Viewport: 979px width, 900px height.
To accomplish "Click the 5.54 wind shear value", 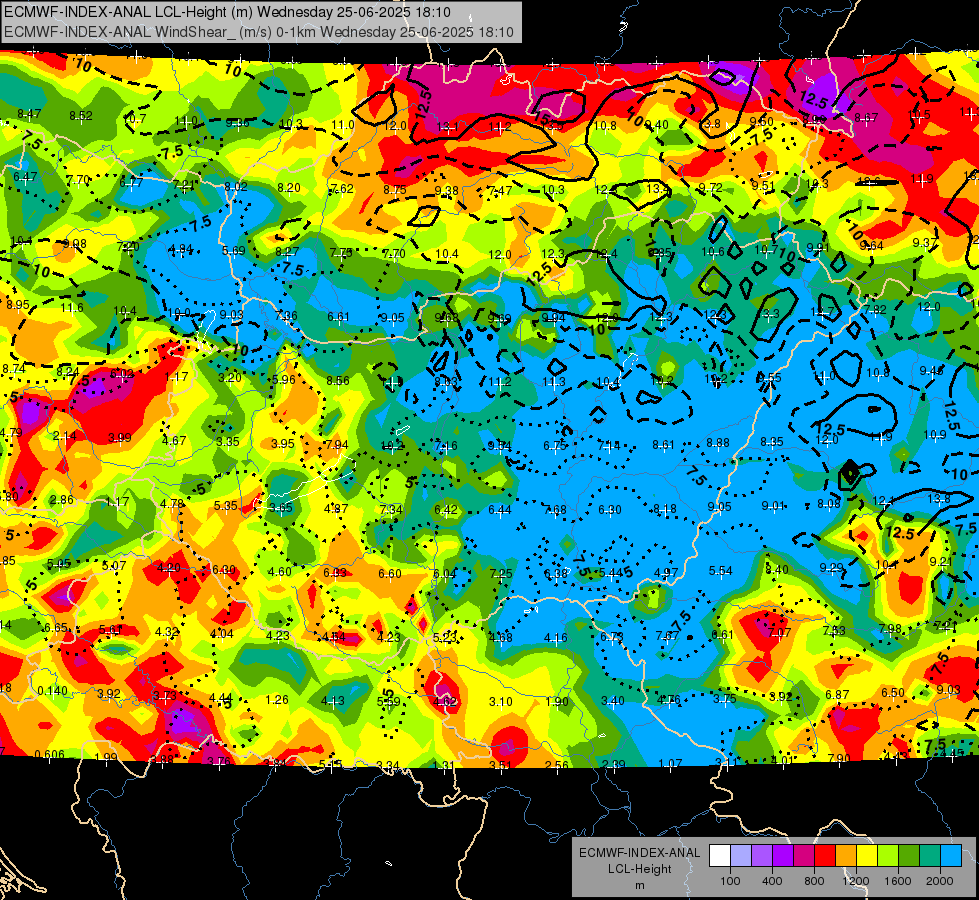I will [x=721, y=571].
